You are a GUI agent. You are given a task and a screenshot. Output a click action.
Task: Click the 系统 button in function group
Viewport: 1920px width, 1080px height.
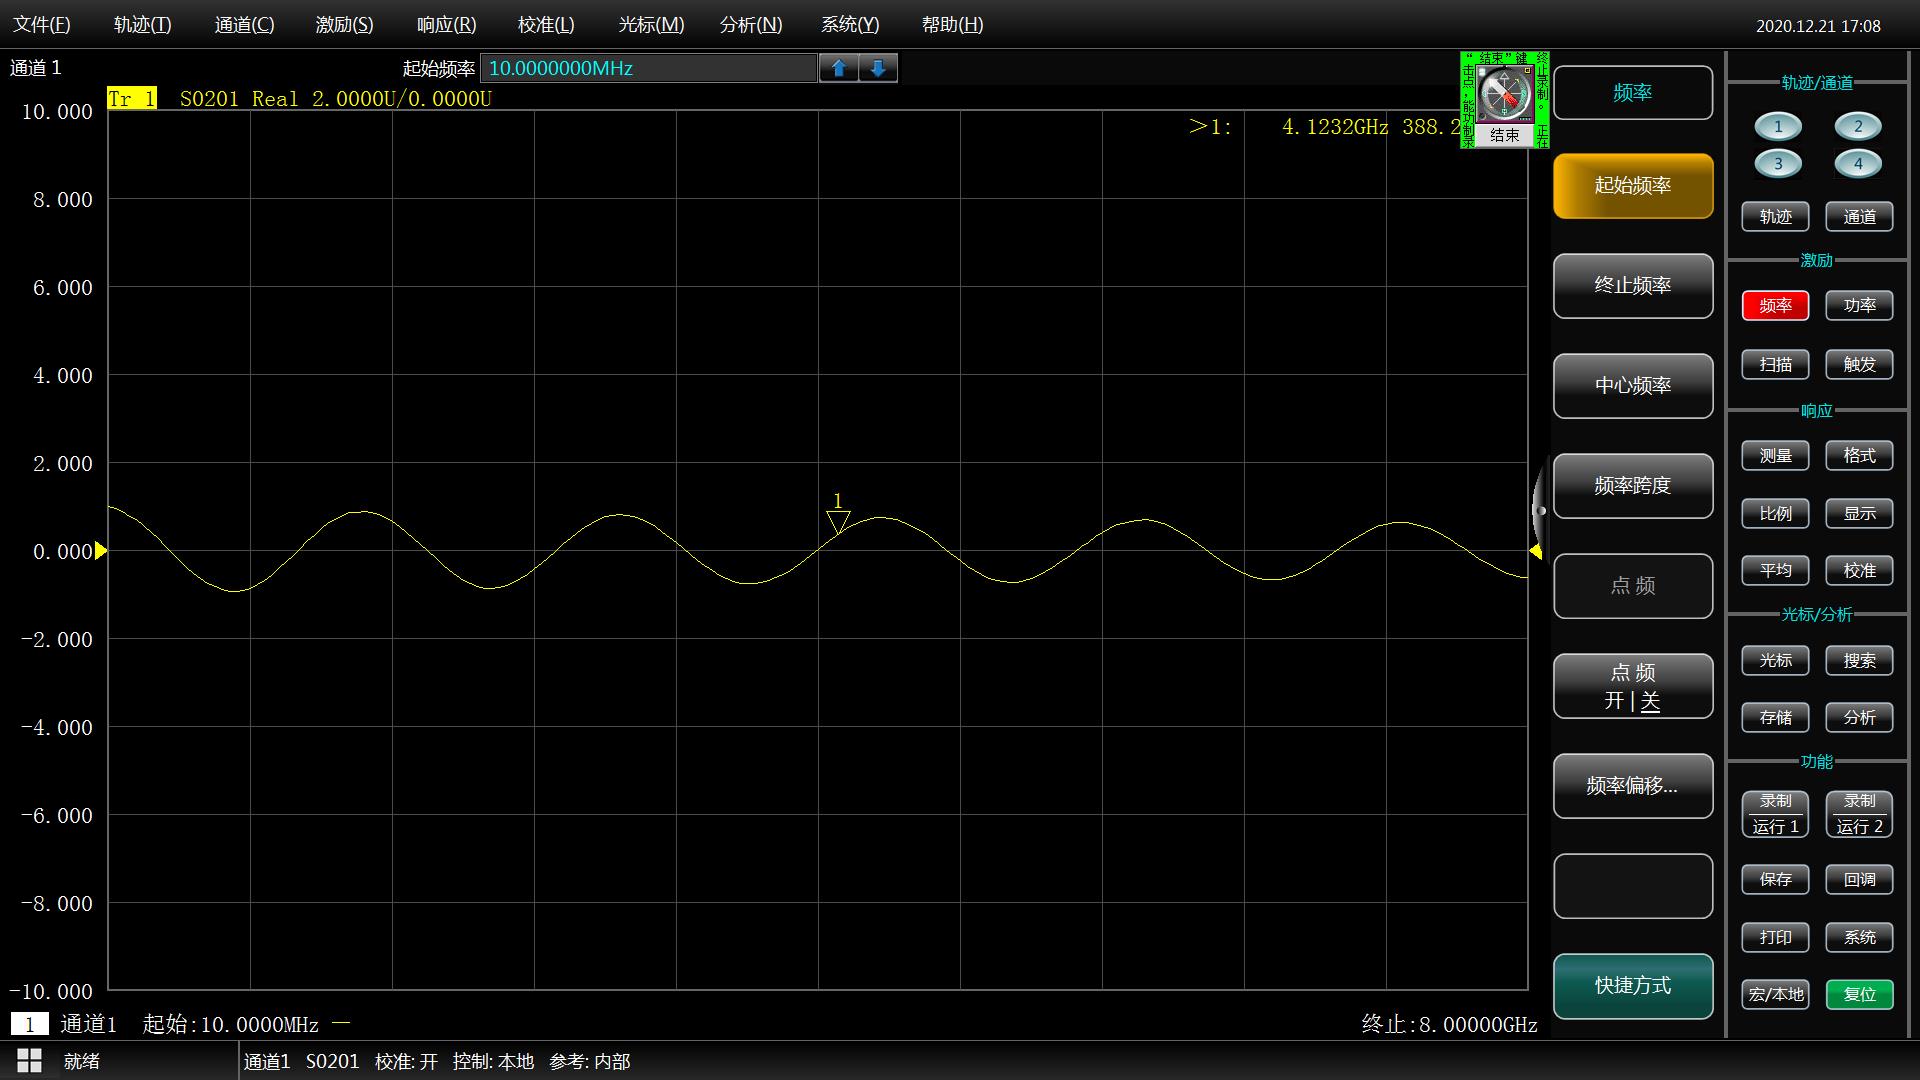[1859, 938]
